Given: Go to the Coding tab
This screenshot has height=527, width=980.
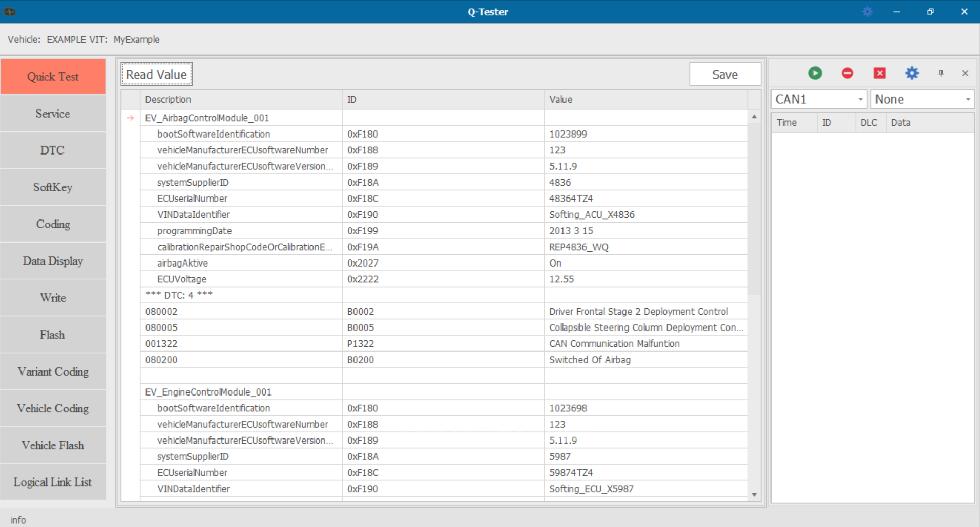Looking at the screenshot, I should (x=53, y=224).
